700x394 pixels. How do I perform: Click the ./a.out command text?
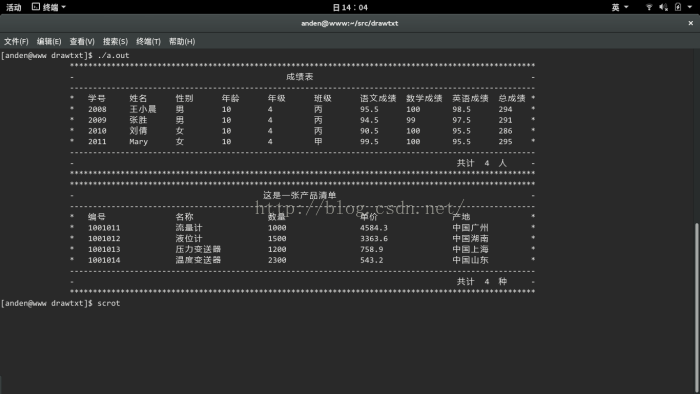[x=113, y=55]
